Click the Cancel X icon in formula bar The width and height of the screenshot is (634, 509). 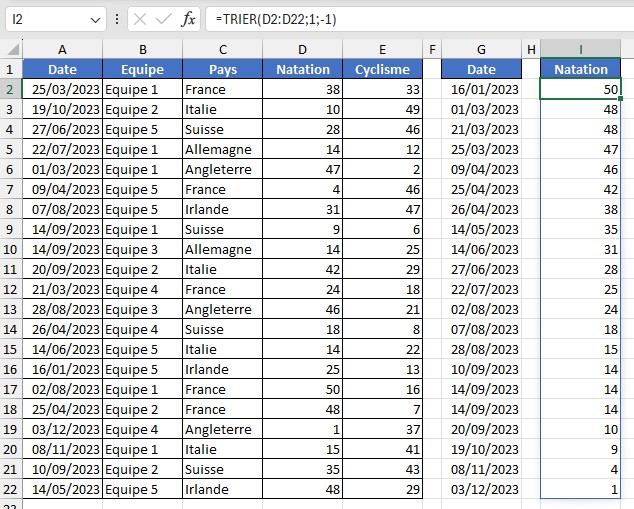pos(140,19)
